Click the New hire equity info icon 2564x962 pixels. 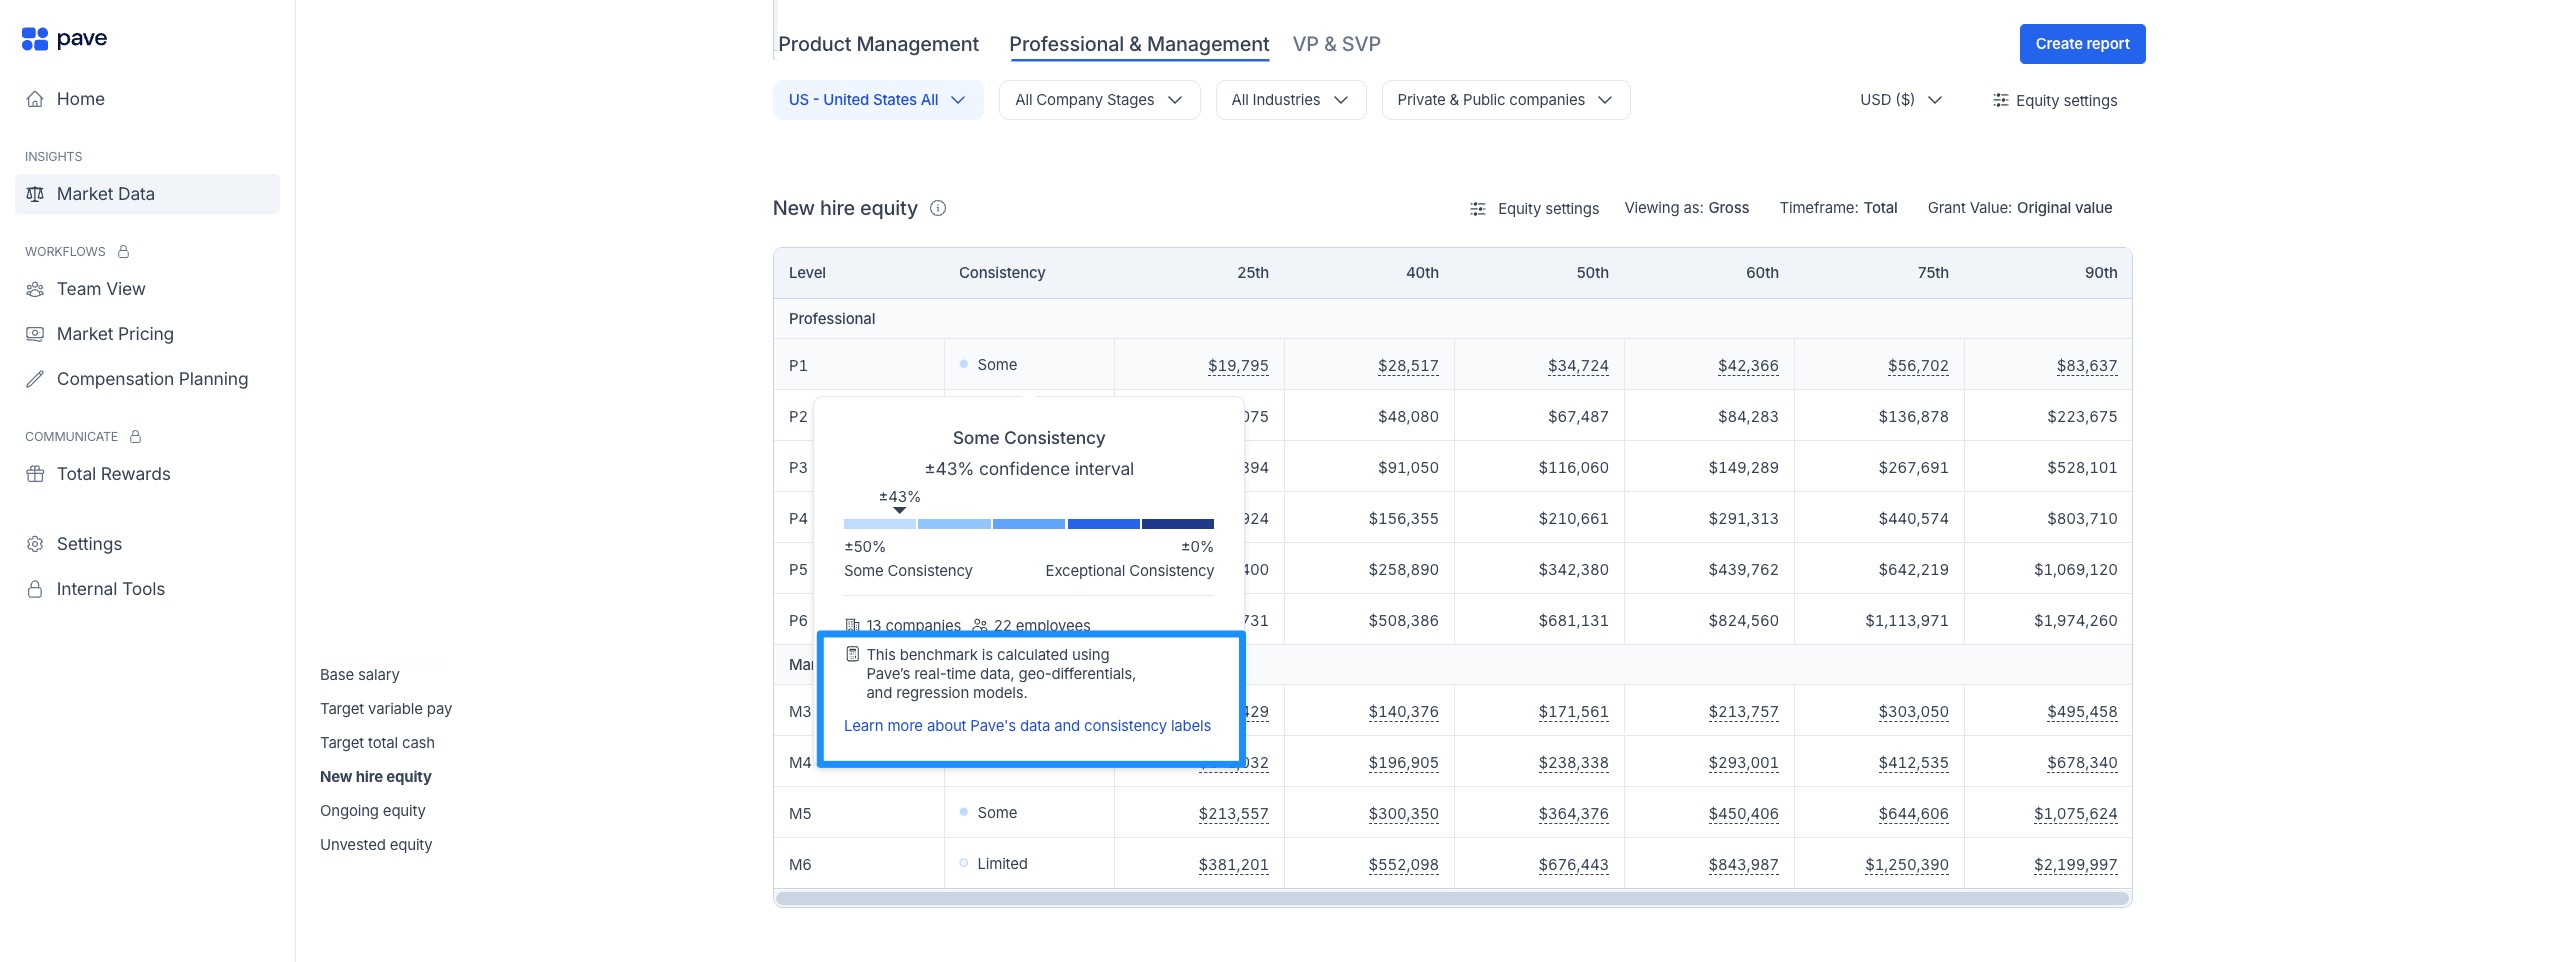938,208
